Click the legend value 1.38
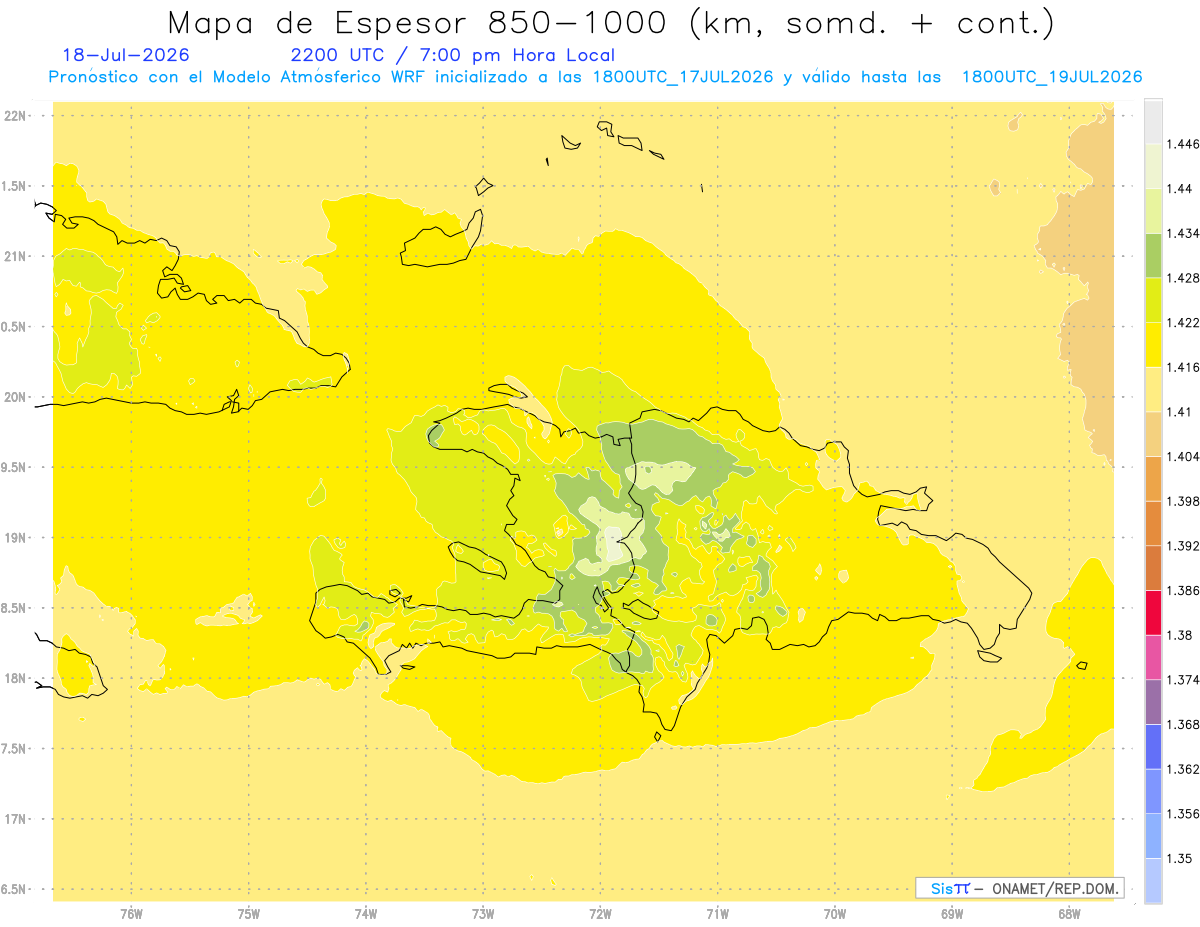The image size is (1200, 927). (x=1180, y=635)
